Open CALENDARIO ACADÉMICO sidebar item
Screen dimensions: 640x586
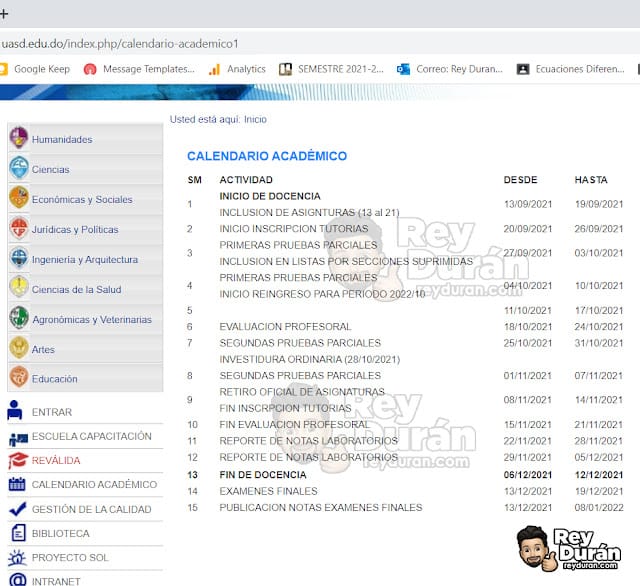pyautogui.click(x=94, y=484)
